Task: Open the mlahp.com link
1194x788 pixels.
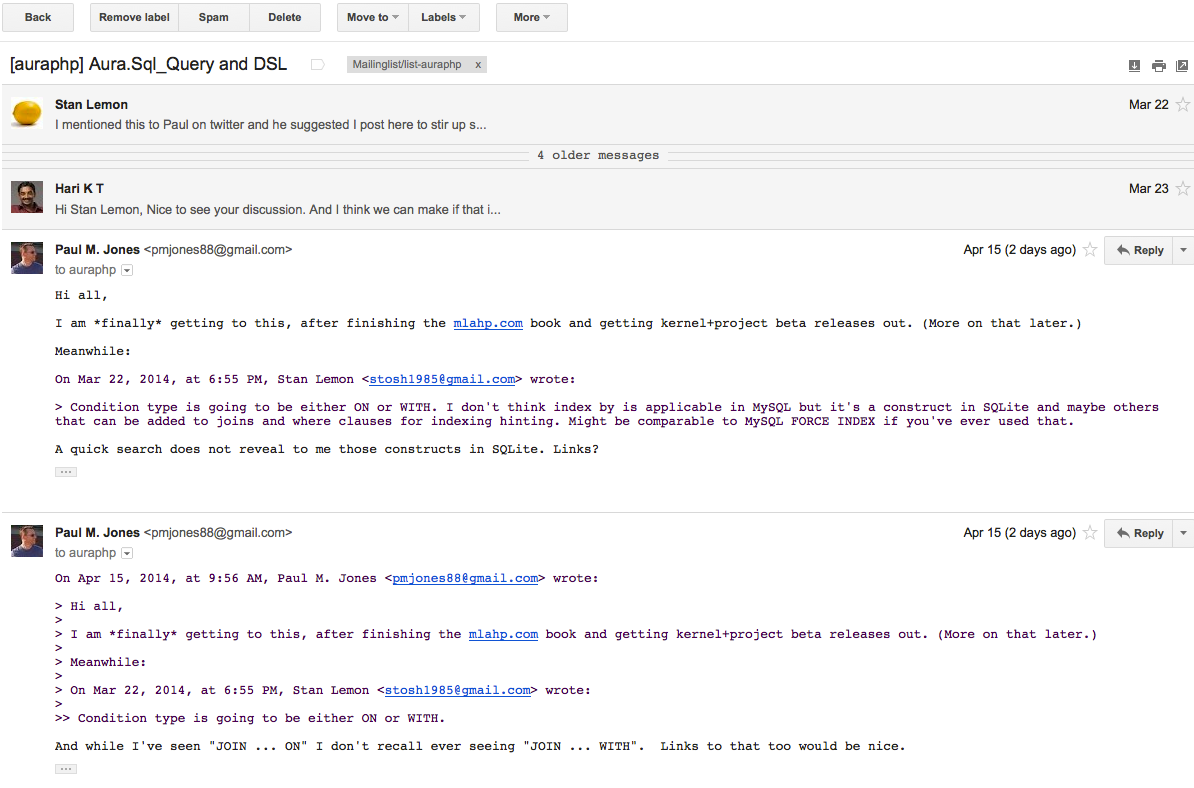Action: pyautogui.click(x=488, y=322)
